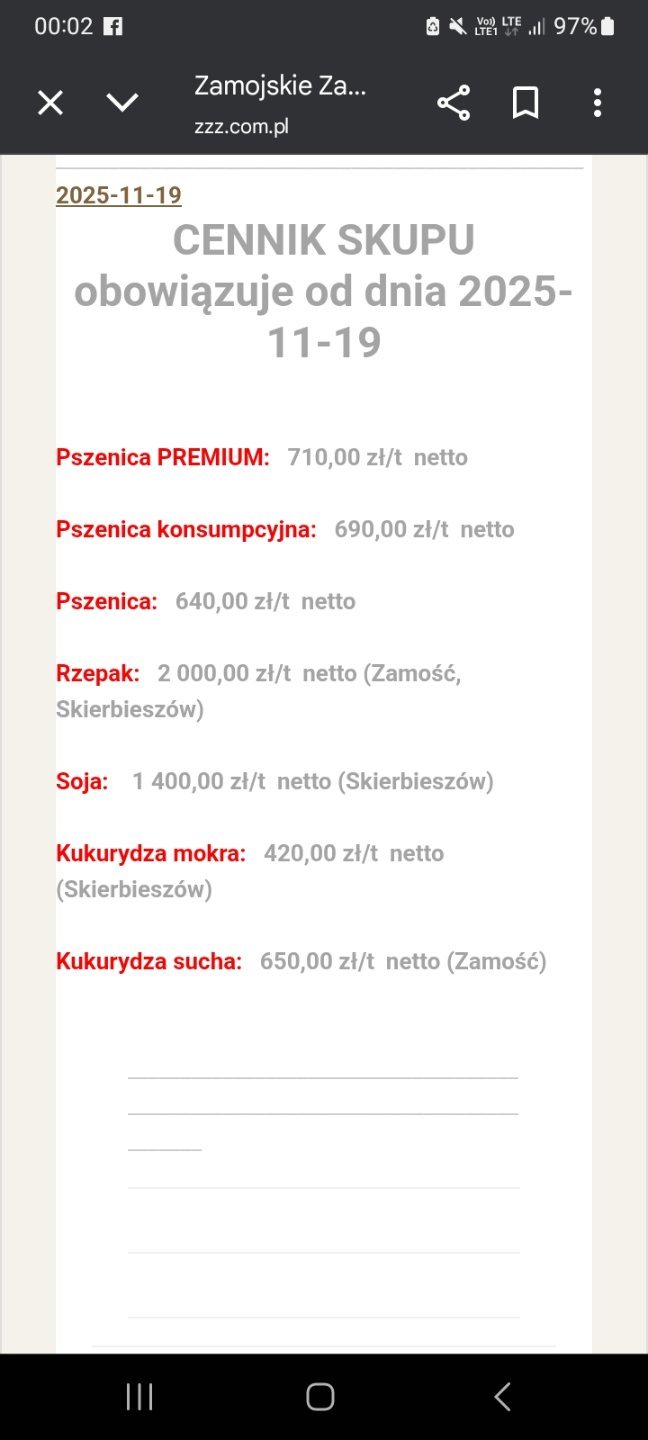Tap the Kukurydza mokra label
This screenshot has width=648, height=1440.
151,853
